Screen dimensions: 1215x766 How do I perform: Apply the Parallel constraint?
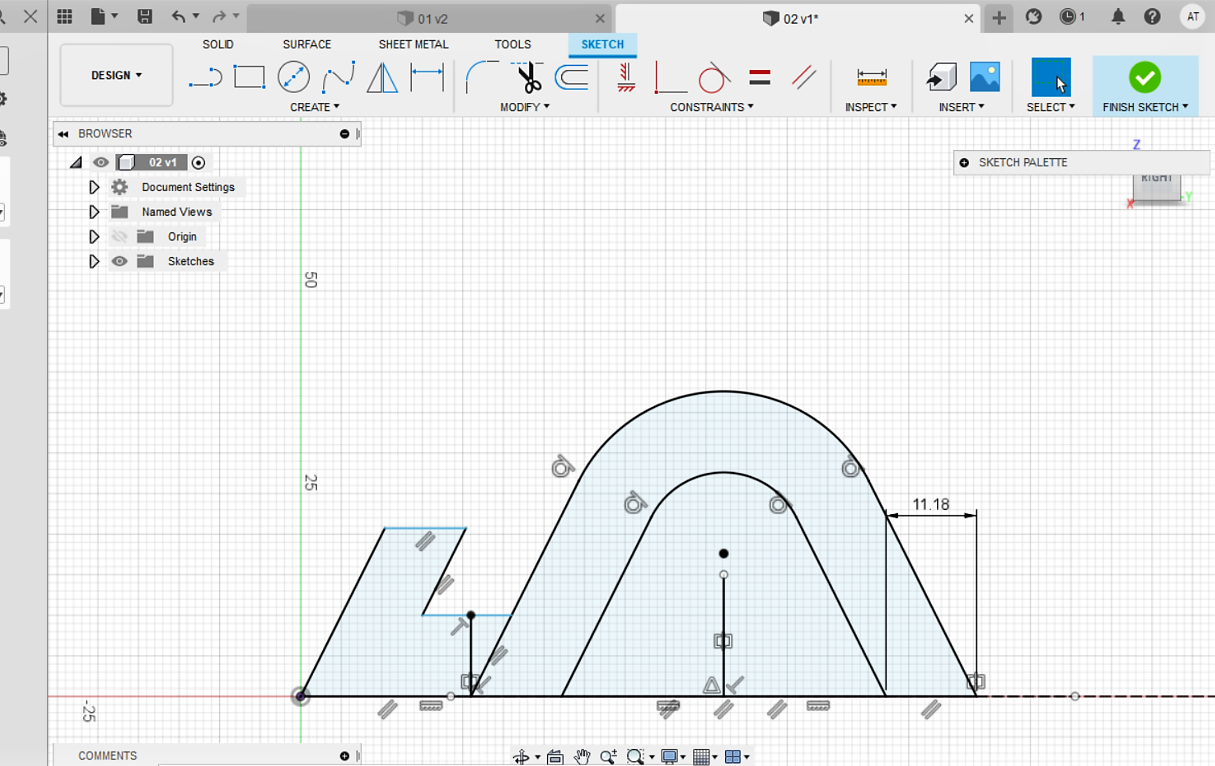[804, 77]
